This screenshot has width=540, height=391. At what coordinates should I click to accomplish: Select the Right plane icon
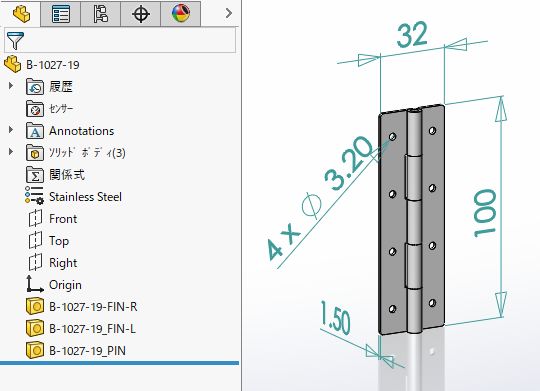35,263
